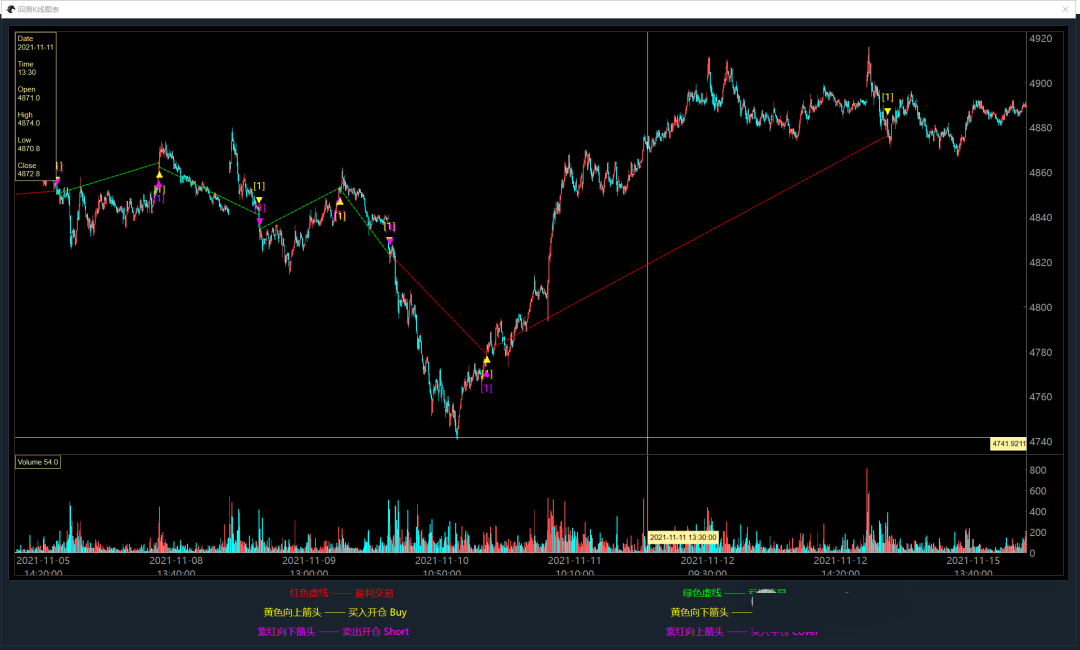Click the crosshair time label 2021-11-11 13:30:00
This screenshot has width=1080, height=650.
coord(684,537)
